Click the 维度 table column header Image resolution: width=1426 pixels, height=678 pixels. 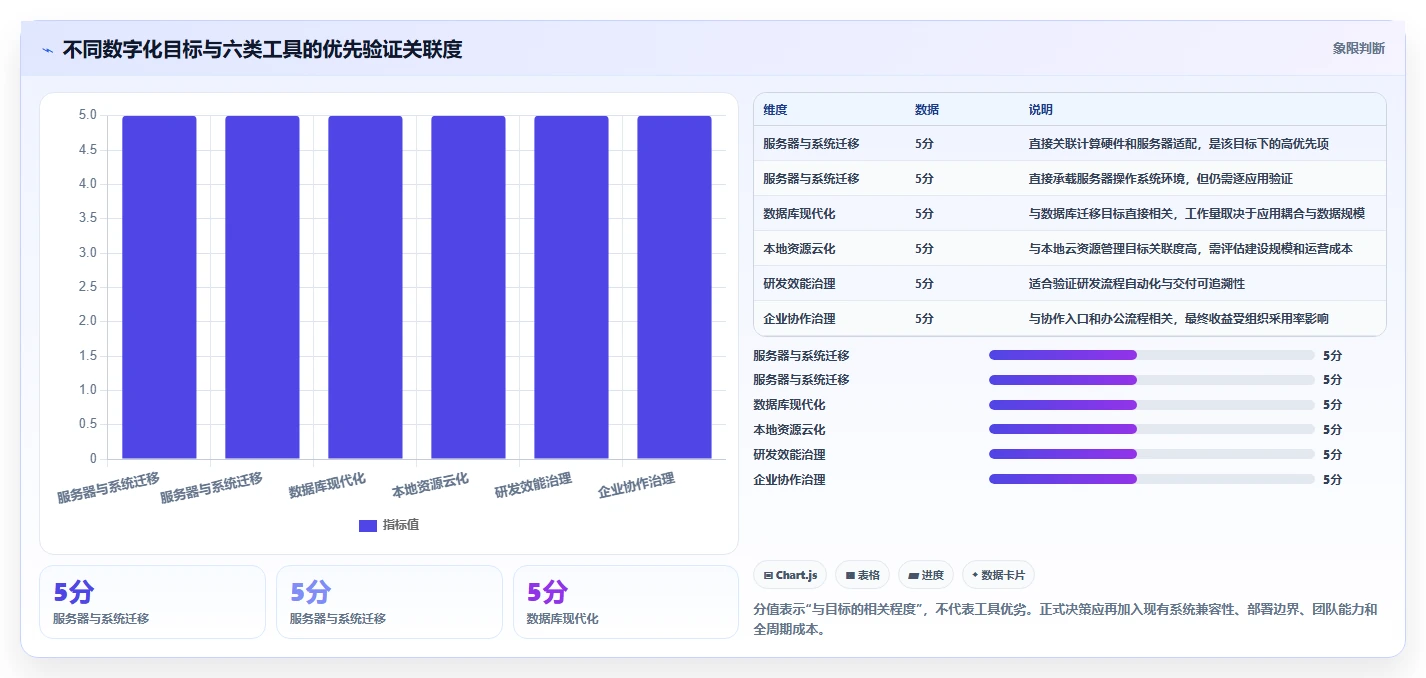(775, 110)
